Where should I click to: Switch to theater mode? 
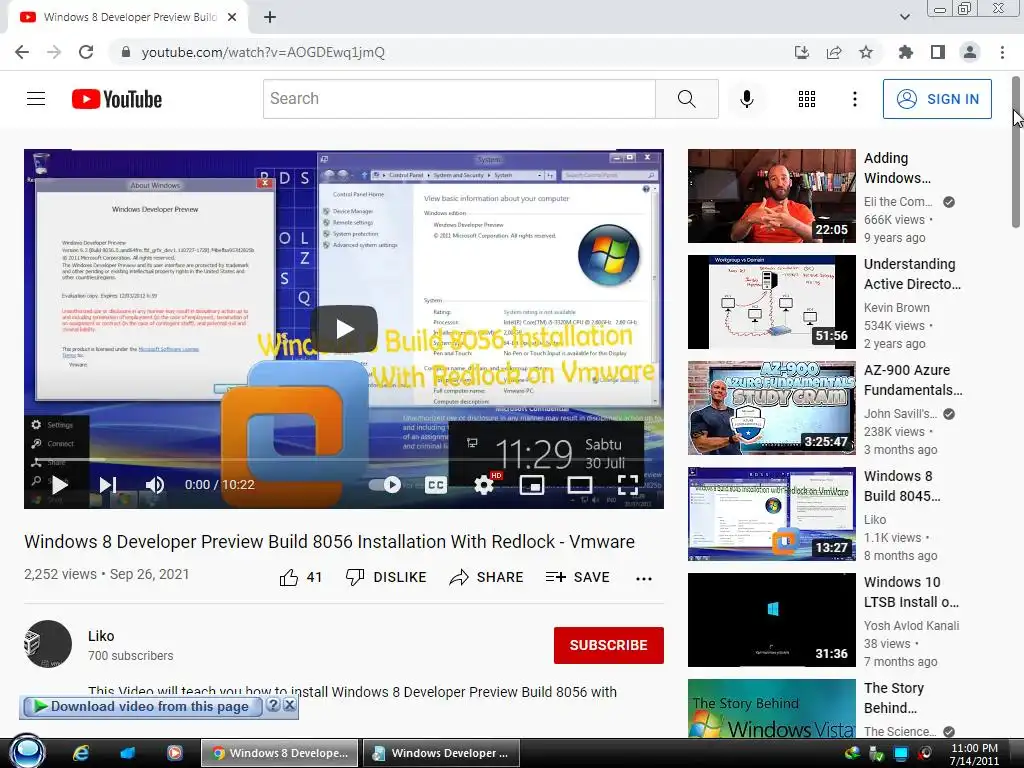pos(580,485)
